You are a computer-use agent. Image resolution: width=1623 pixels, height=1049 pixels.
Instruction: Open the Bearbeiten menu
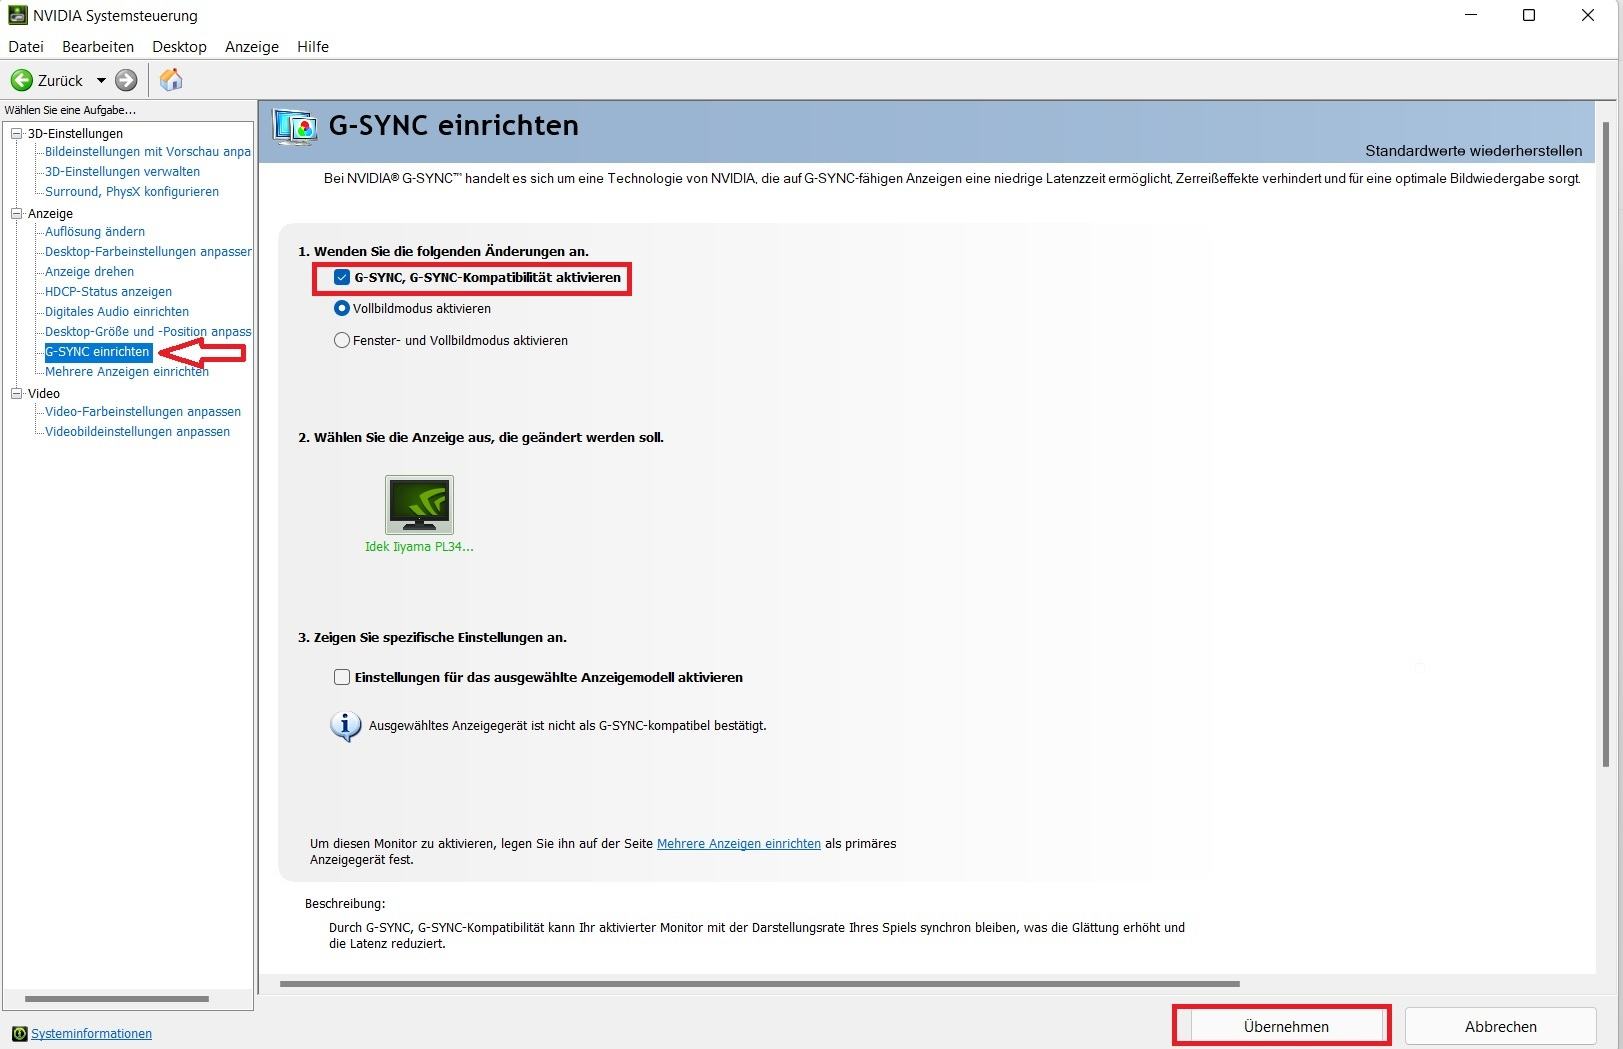click(x=98, y=47)
